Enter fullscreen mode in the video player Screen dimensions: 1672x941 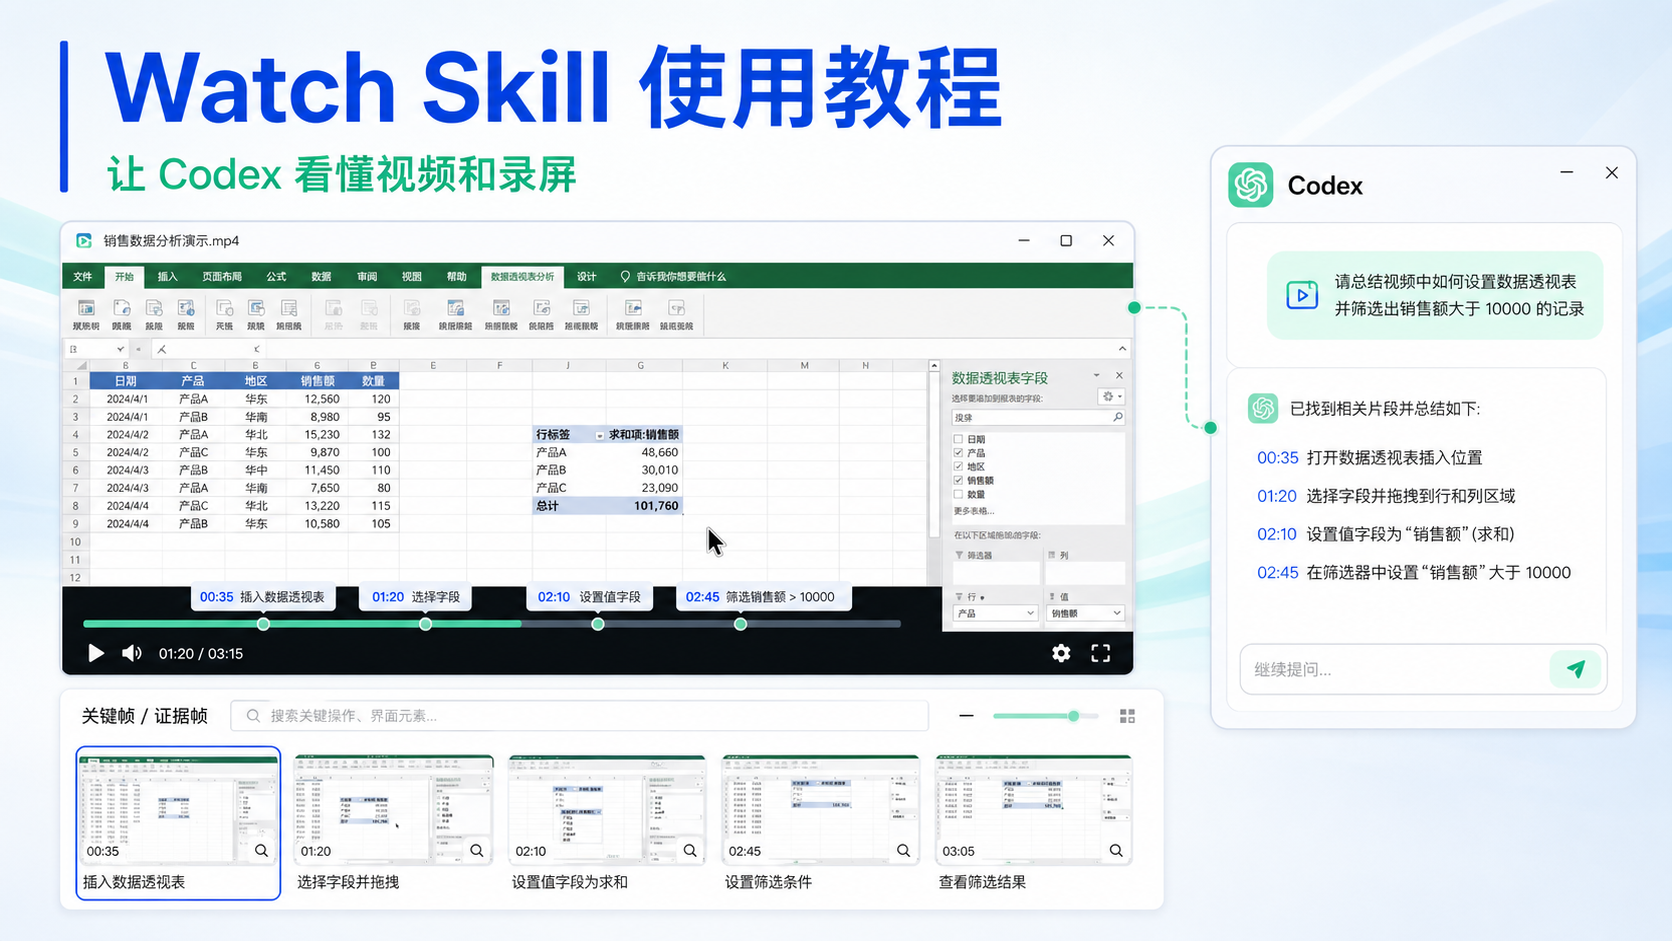1101,653
